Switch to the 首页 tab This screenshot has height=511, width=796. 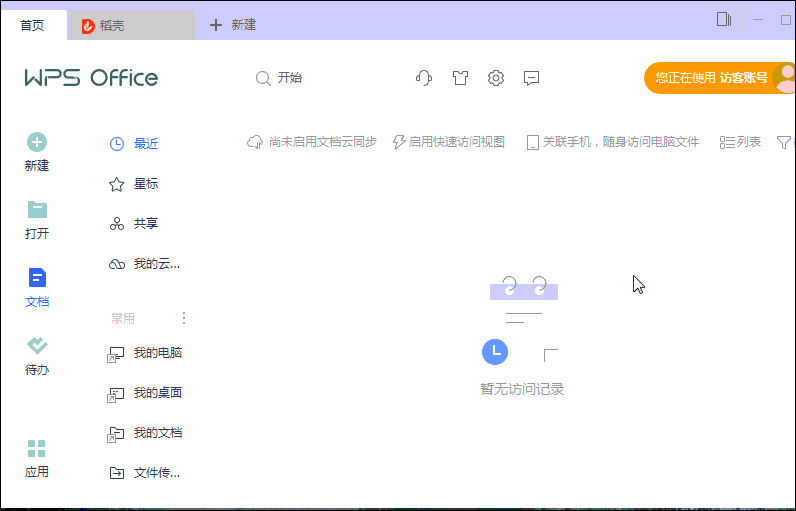(33, 25)
